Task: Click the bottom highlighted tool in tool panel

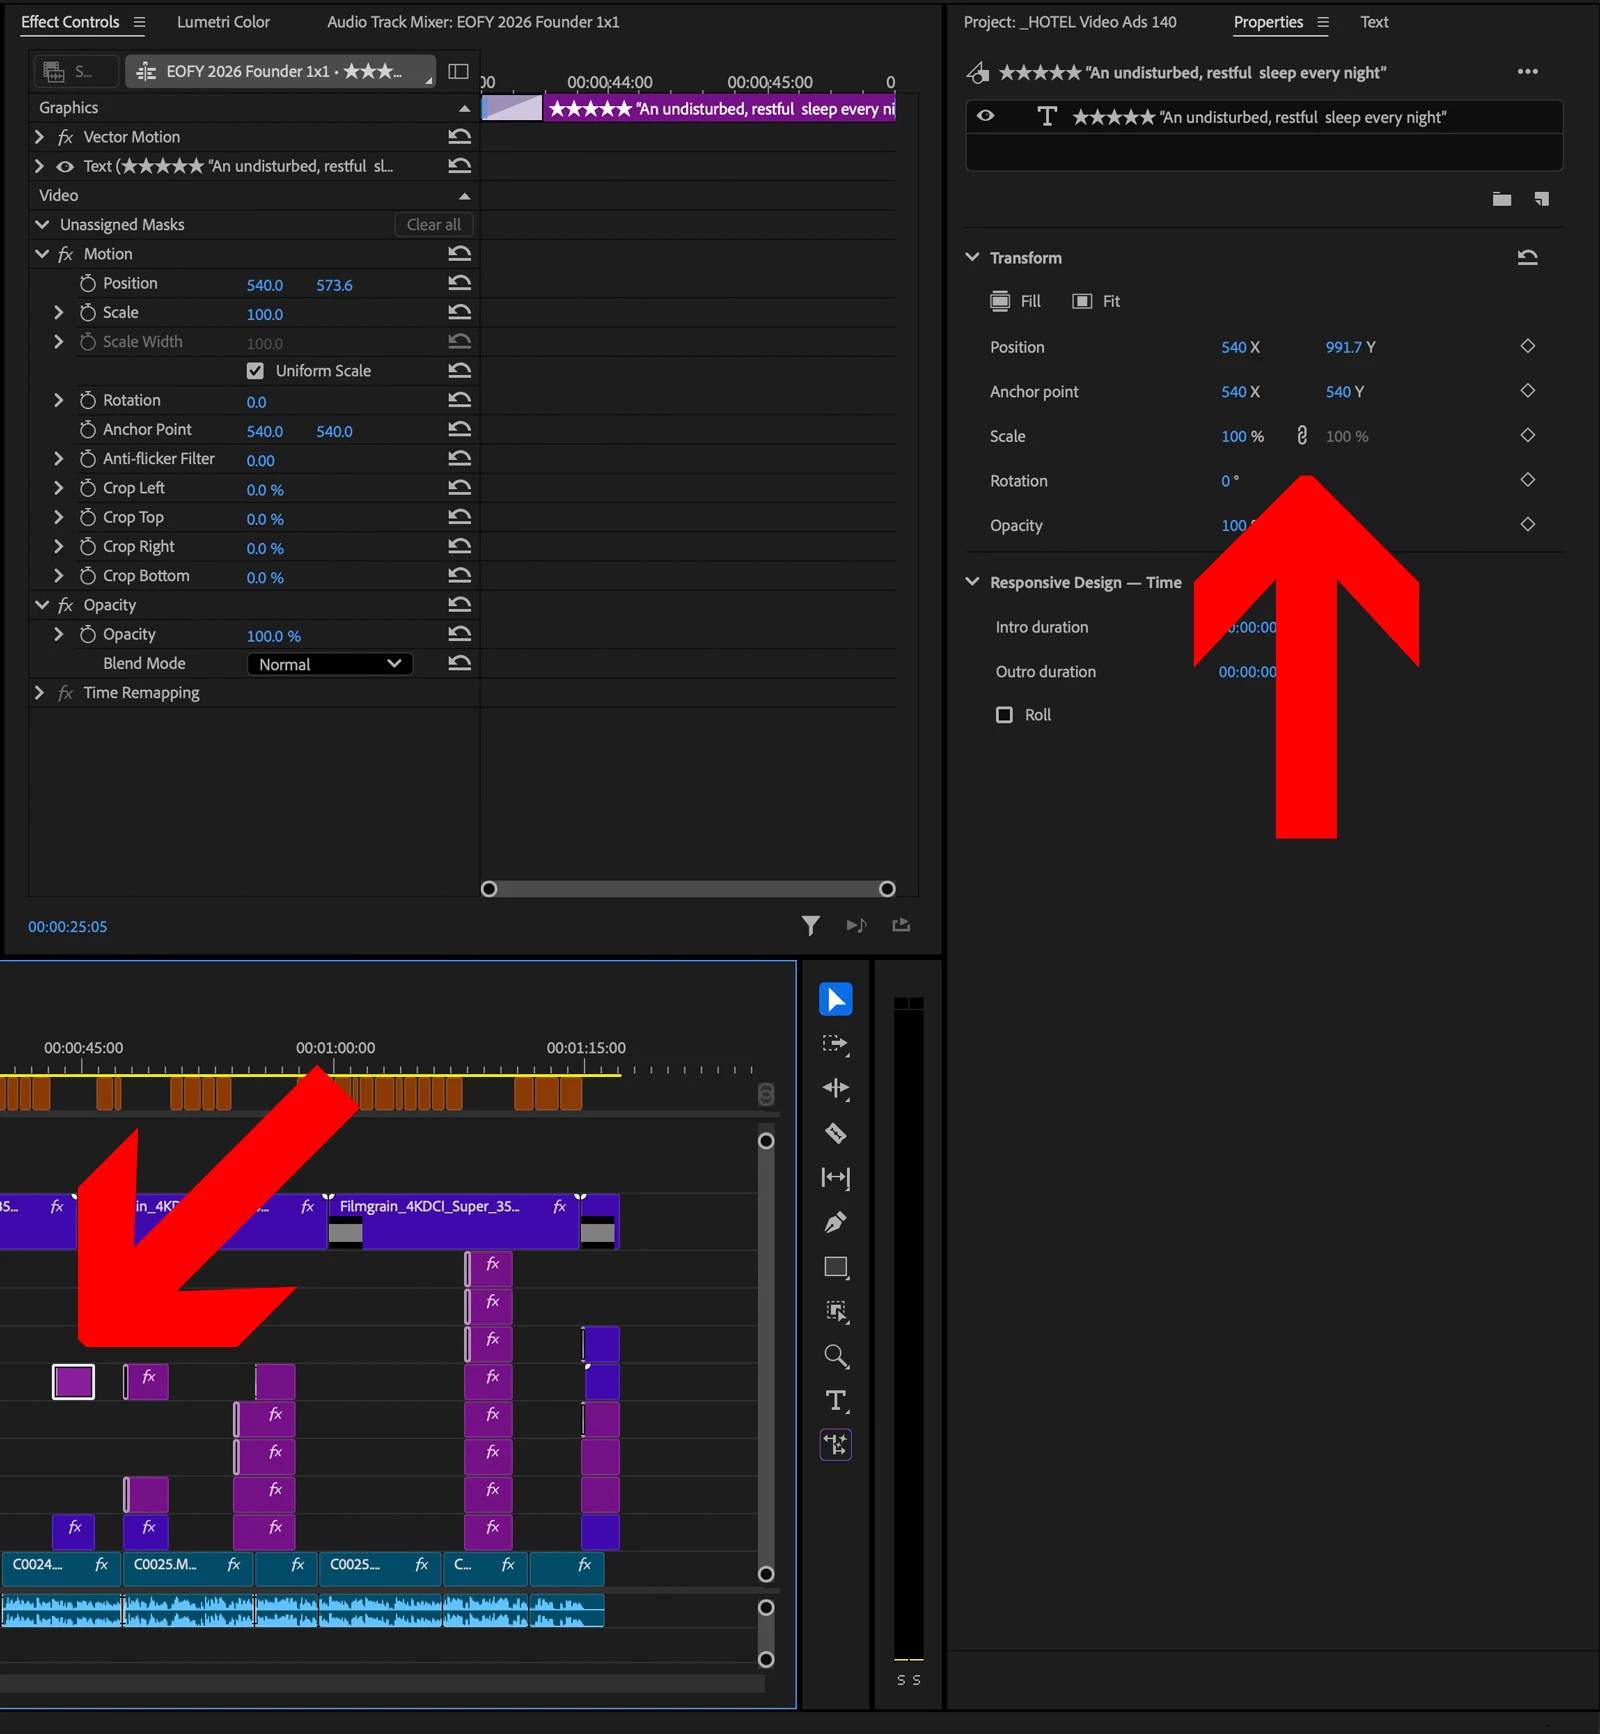Action: (835, 1444)
